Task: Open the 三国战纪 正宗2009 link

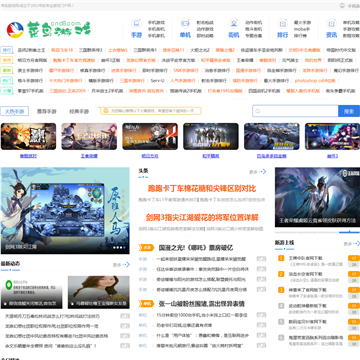Action: [67, 91]
